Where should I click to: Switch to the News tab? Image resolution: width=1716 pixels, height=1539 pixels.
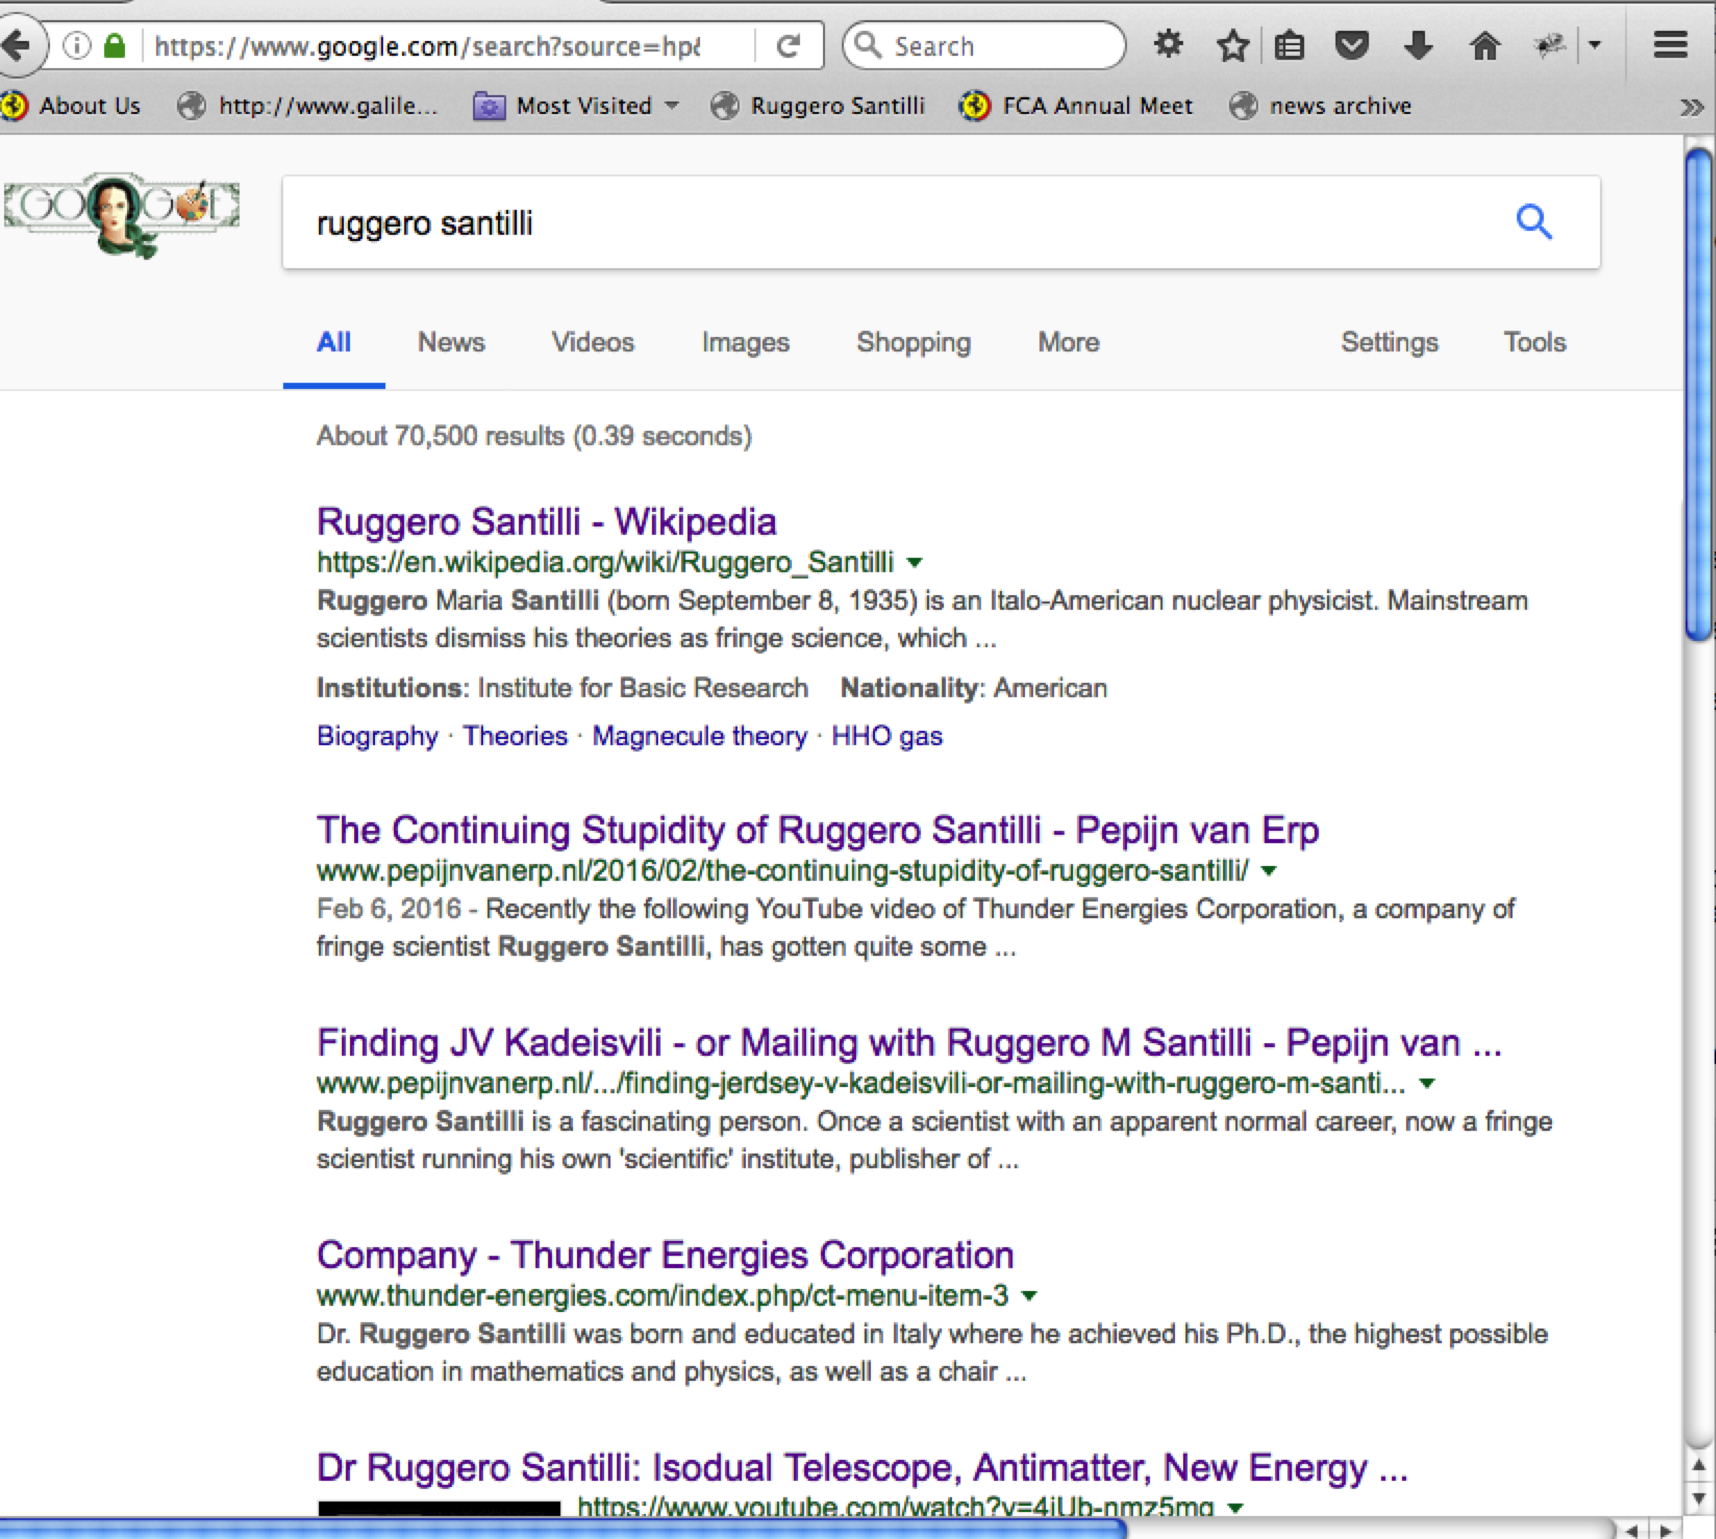pos(451,343)
